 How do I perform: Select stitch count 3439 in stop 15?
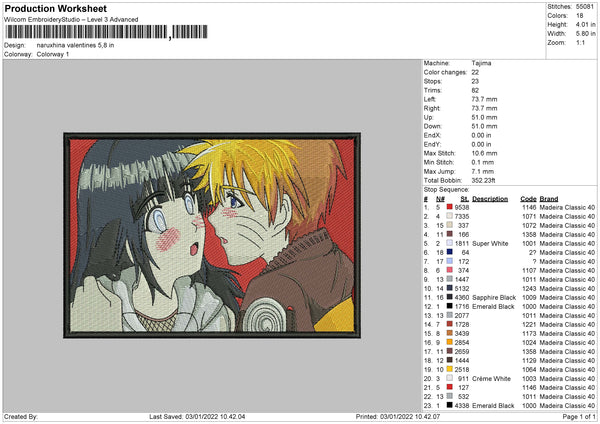462,333
